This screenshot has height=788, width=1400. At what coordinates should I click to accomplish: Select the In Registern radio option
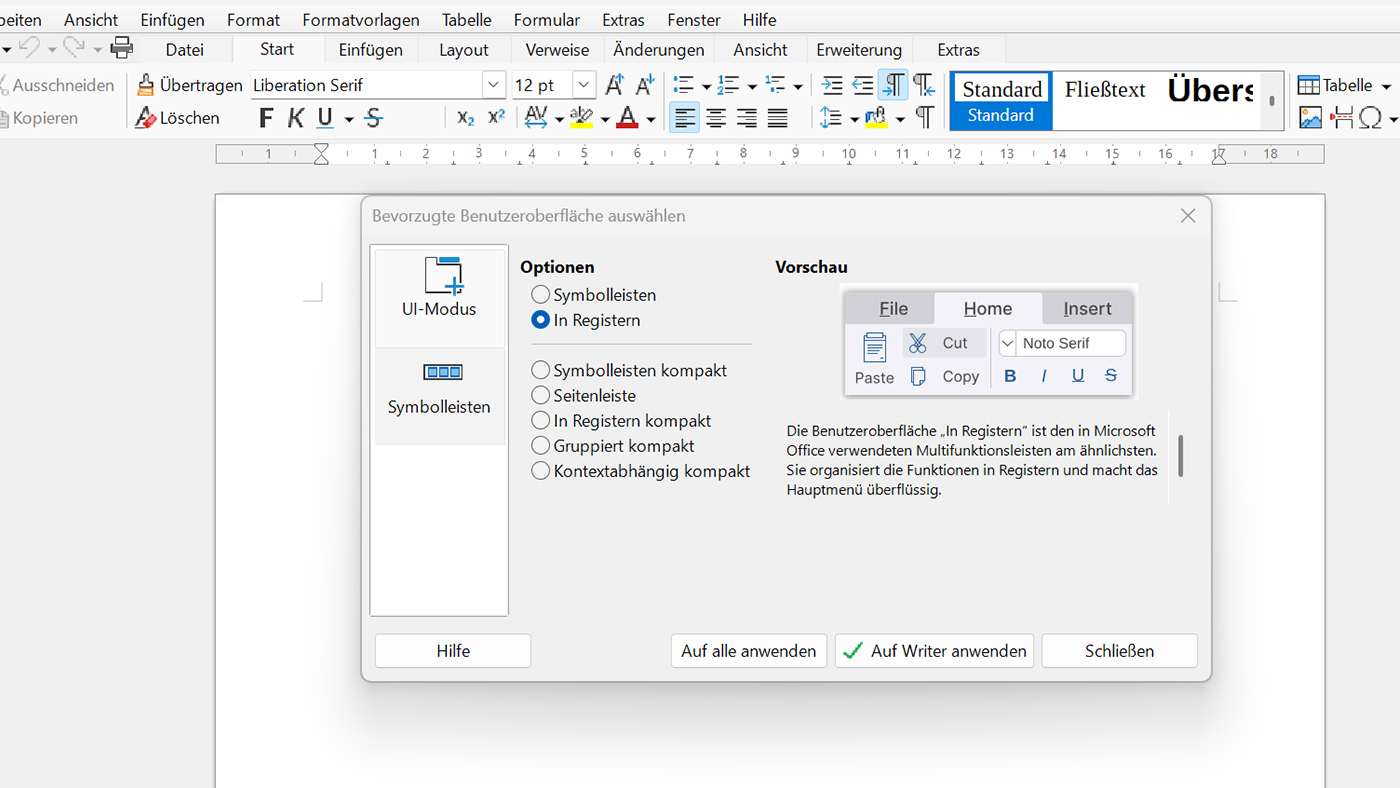click(x=586, y=320)
